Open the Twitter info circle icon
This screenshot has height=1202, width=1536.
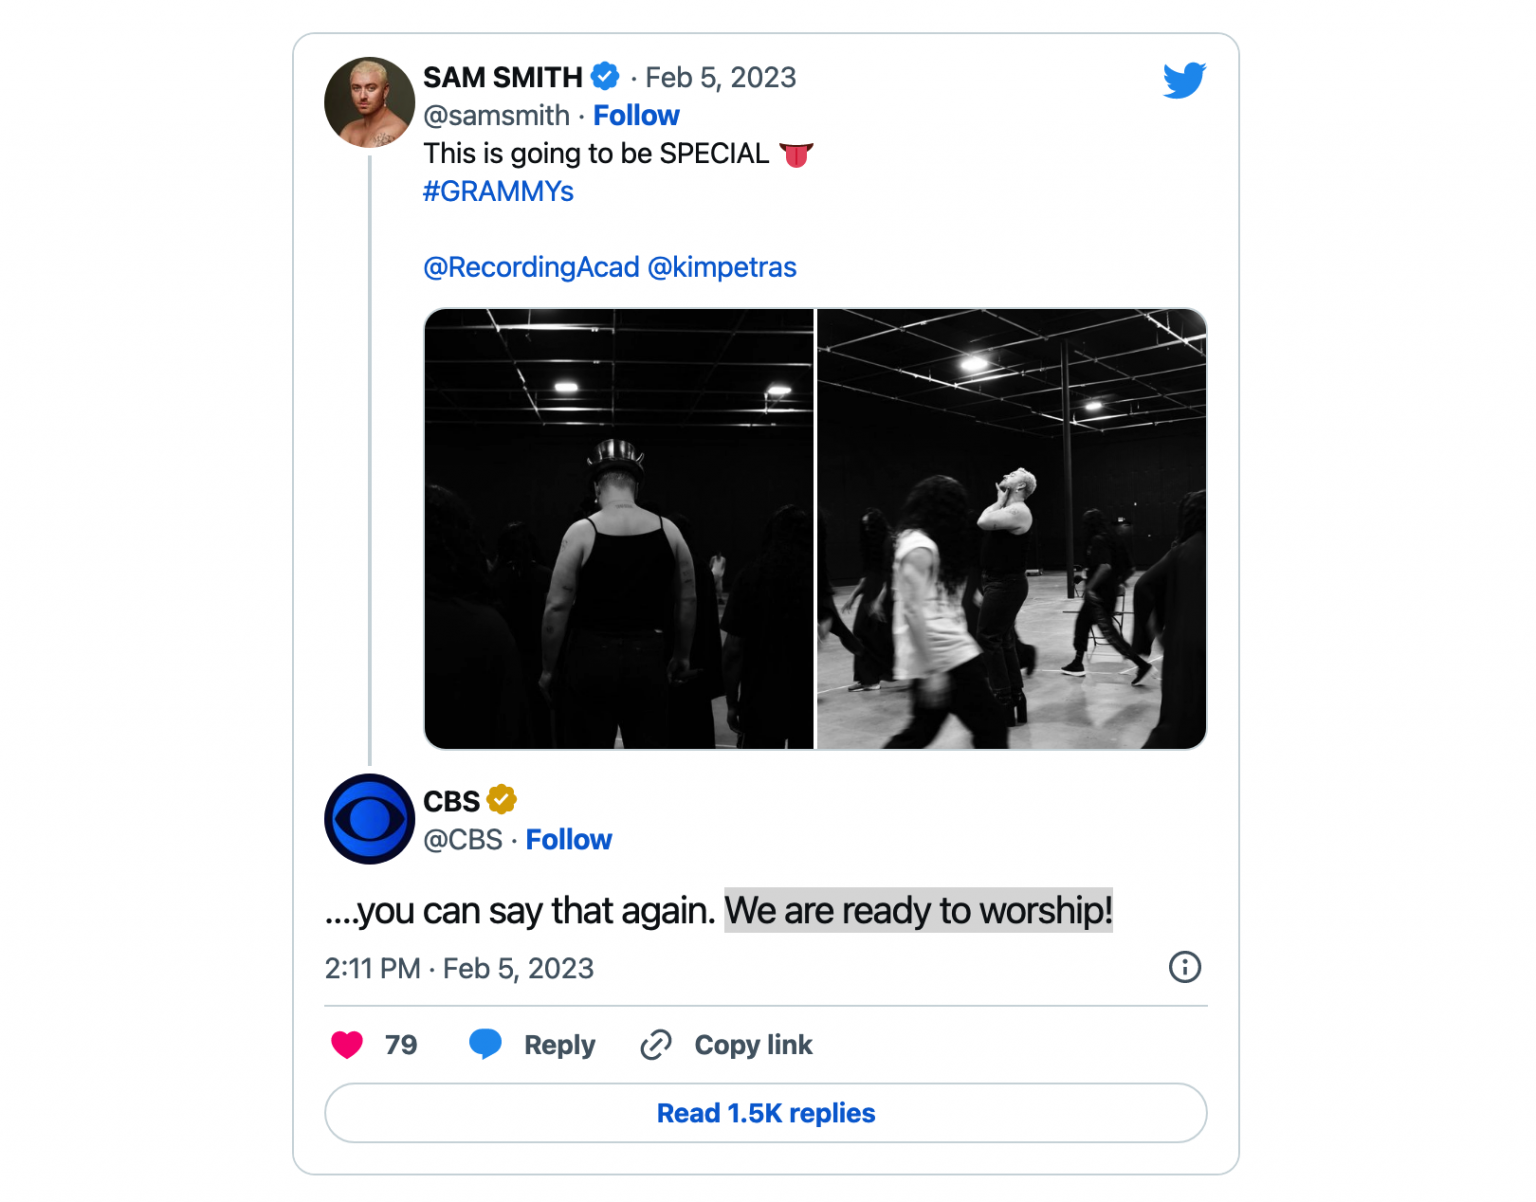tap(1185, 967)
